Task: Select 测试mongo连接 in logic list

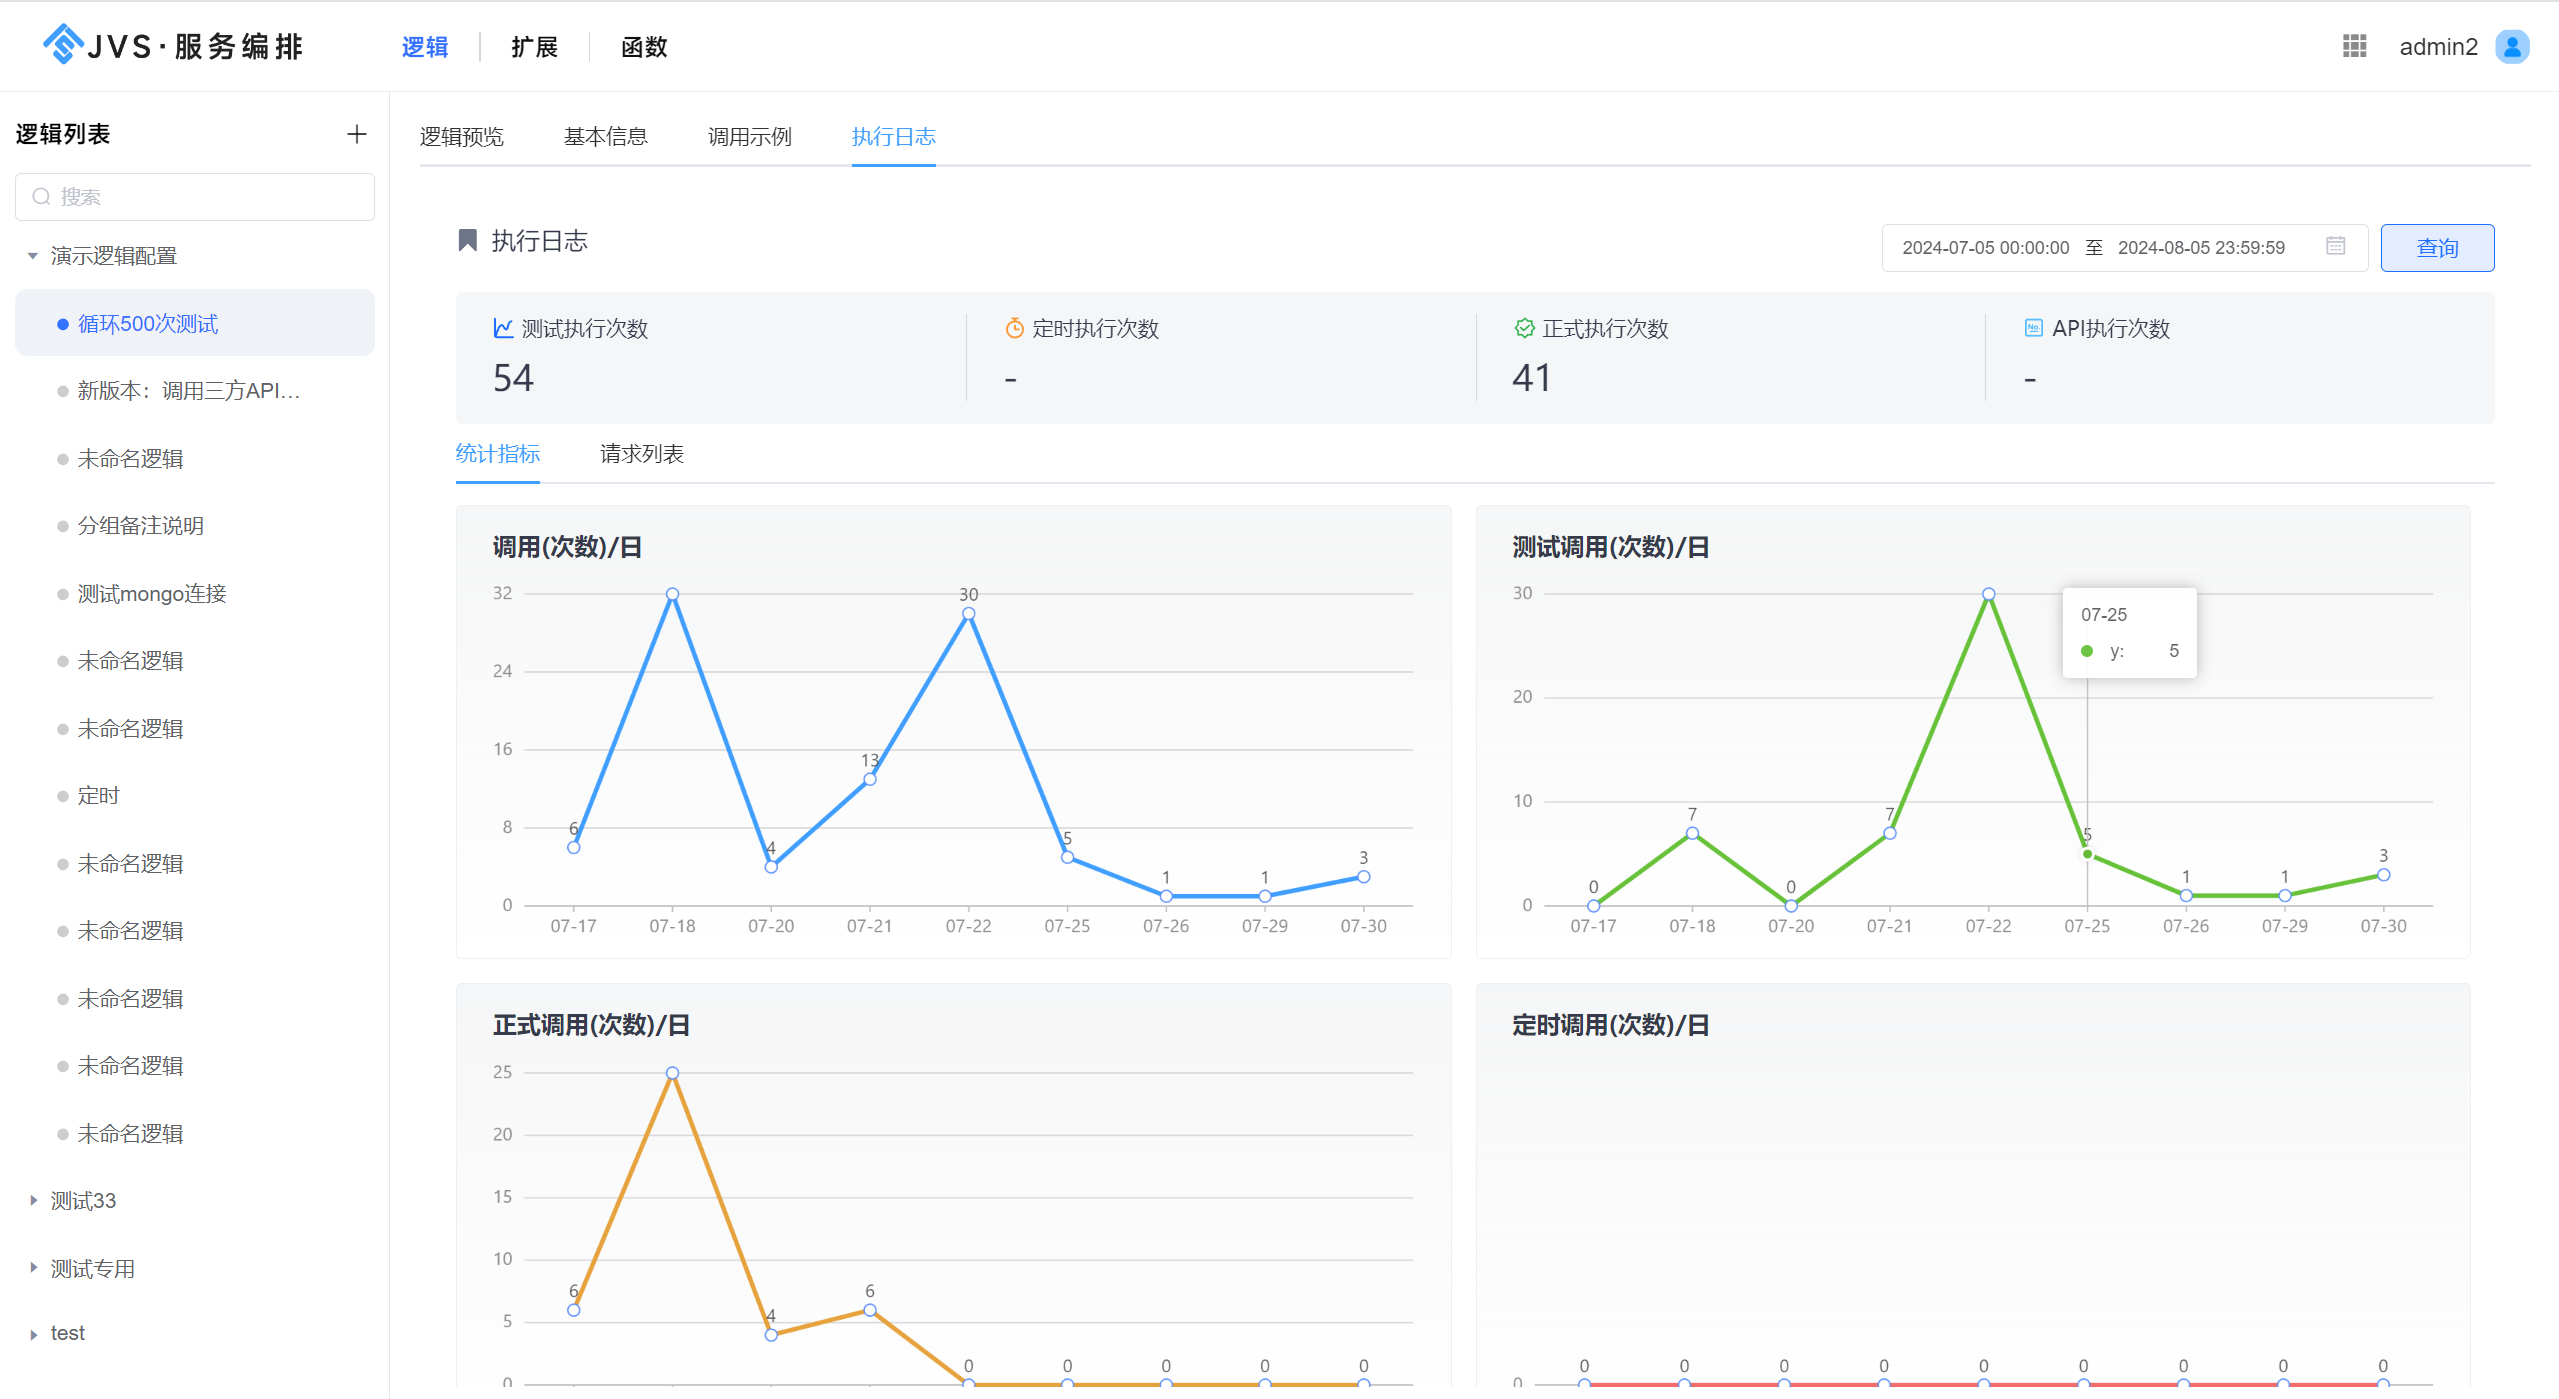Action: point(152,594)
